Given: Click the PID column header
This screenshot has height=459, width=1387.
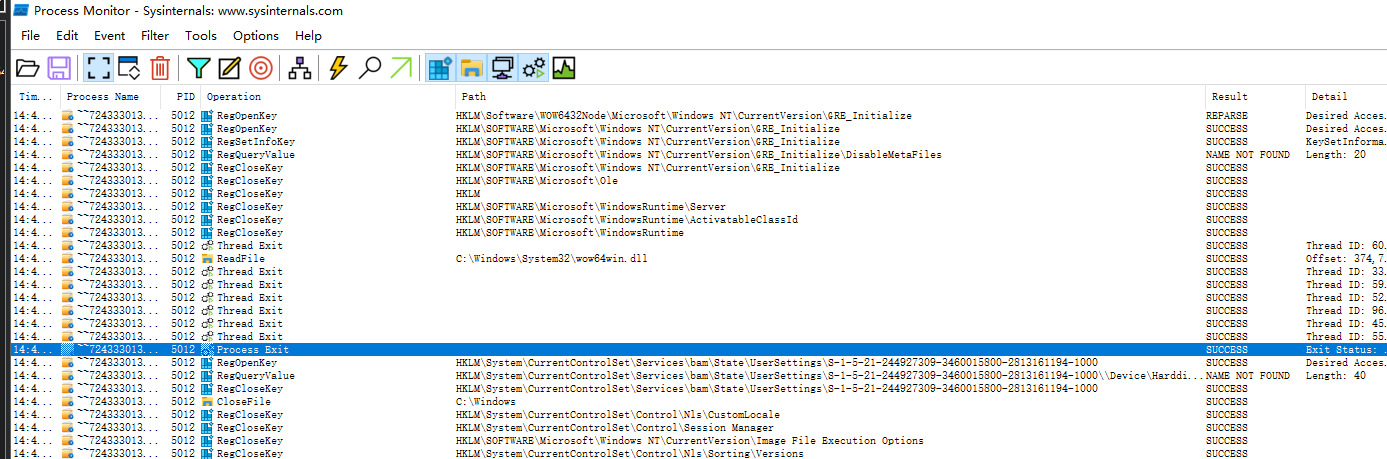Looking at the screenshot, I should click(x=181, y=97).
